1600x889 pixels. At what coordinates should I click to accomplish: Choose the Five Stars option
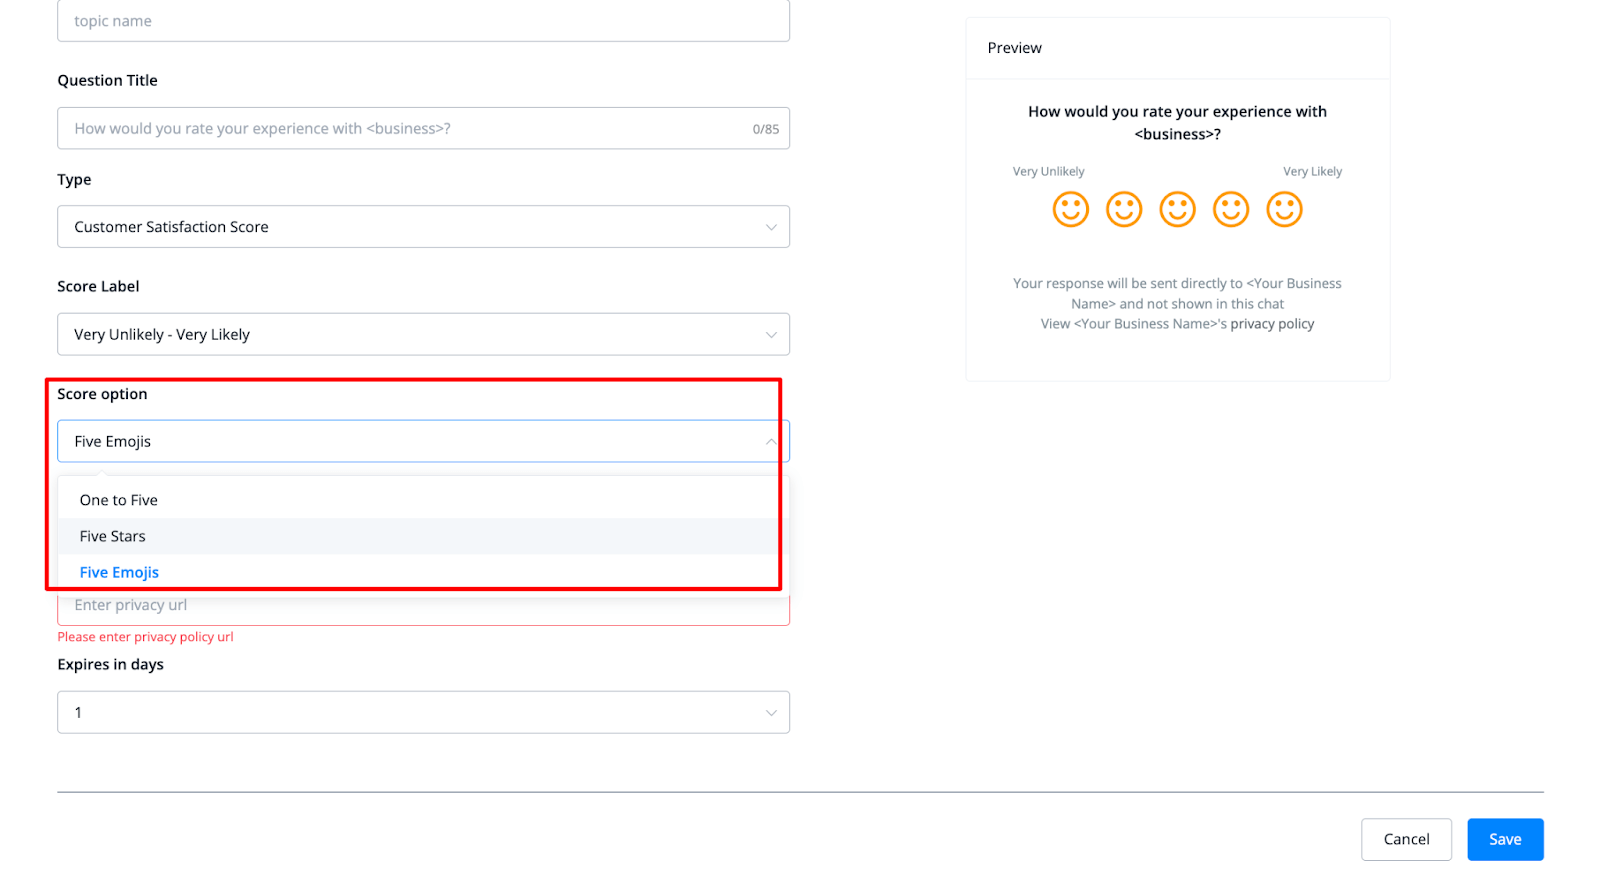pyautogui.click(x=423, y=536)
